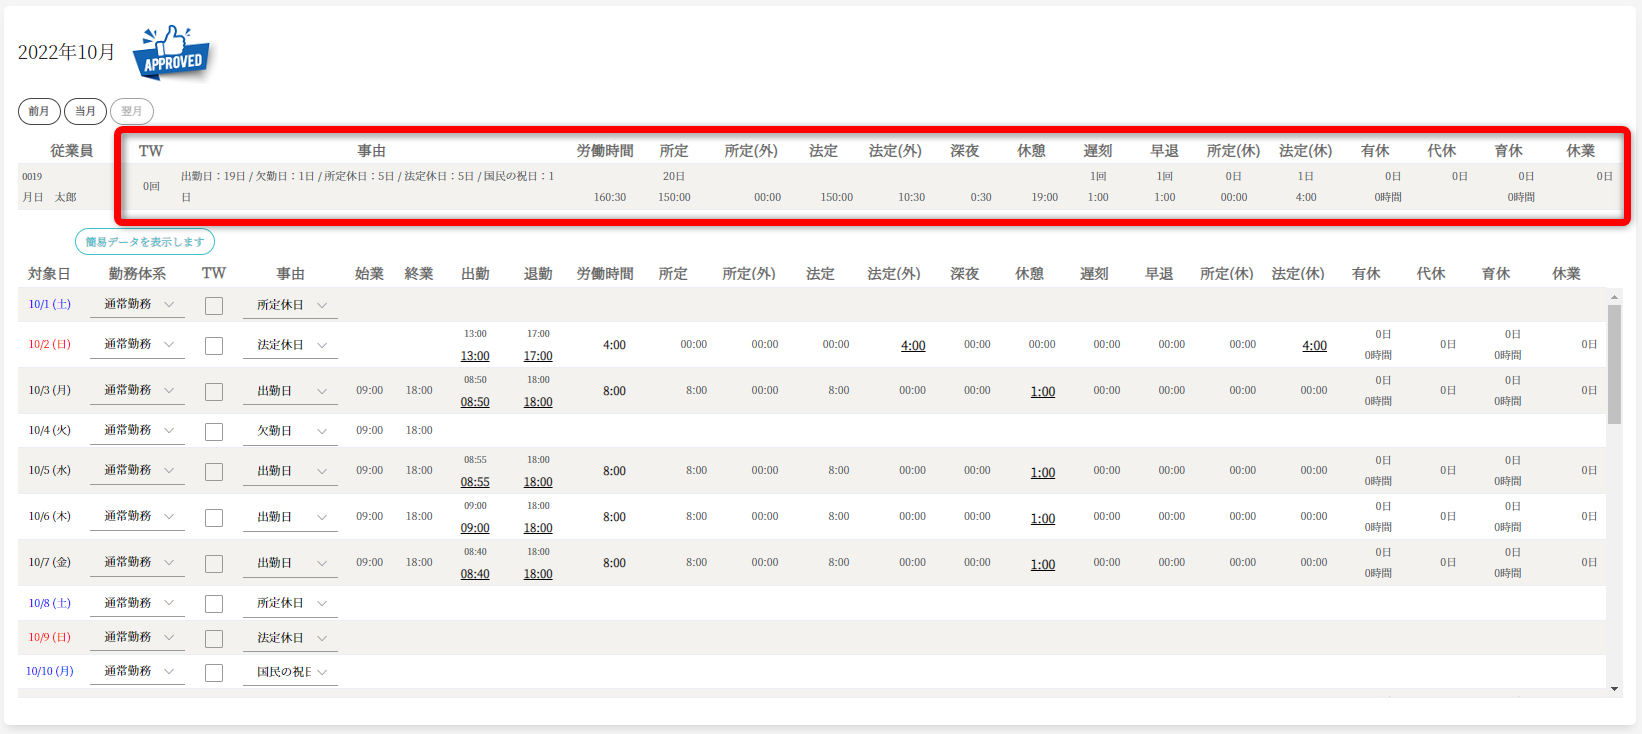This screenshot has width=1642, height=734.
Task: Open 国民の祝日 reason dropdown on 10/10
Action: 290,672
